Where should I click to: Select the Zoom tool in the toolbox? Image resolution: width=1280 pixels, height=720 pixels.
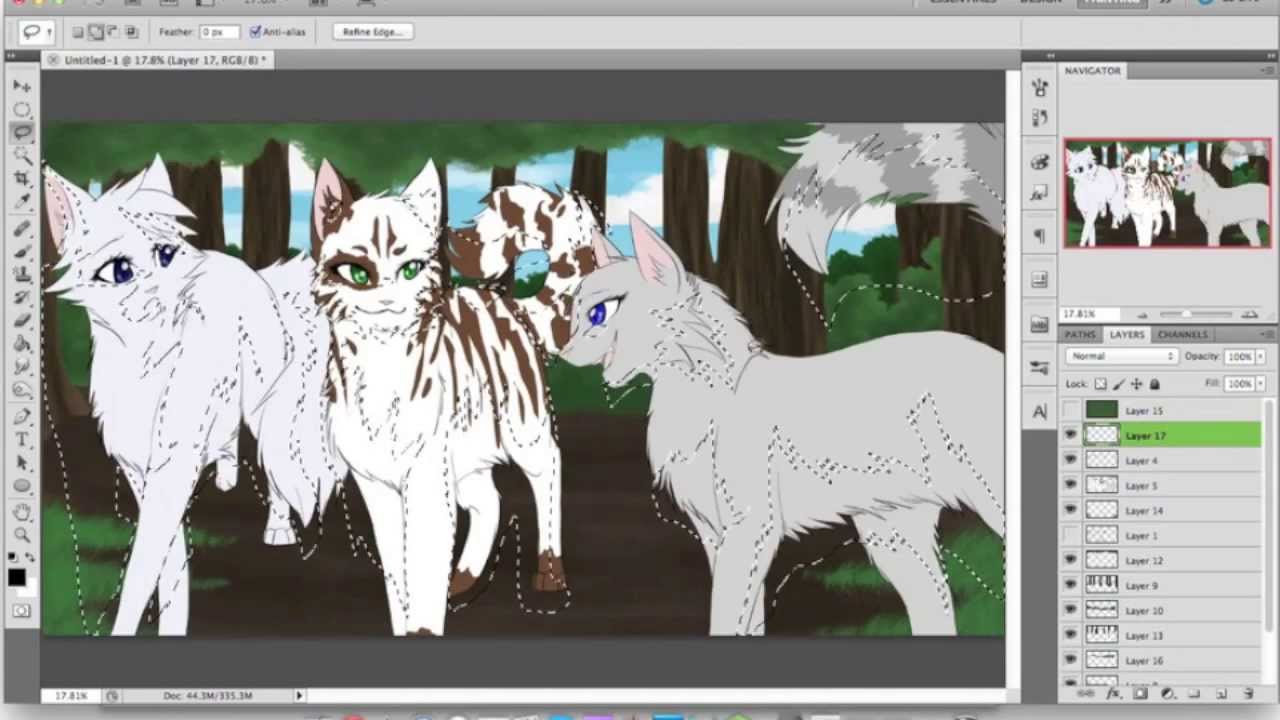(x=22, y=536)
